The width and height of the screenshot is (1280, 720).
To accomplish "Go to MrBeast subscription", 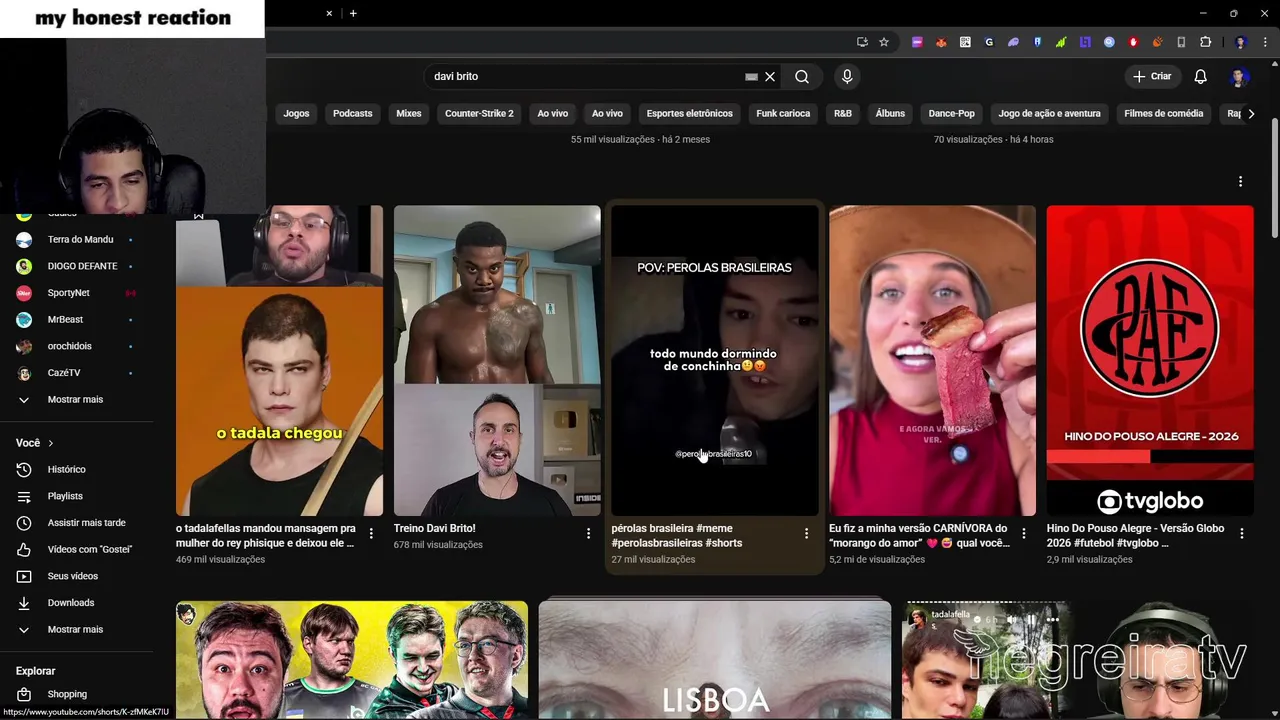I will 77,320.
